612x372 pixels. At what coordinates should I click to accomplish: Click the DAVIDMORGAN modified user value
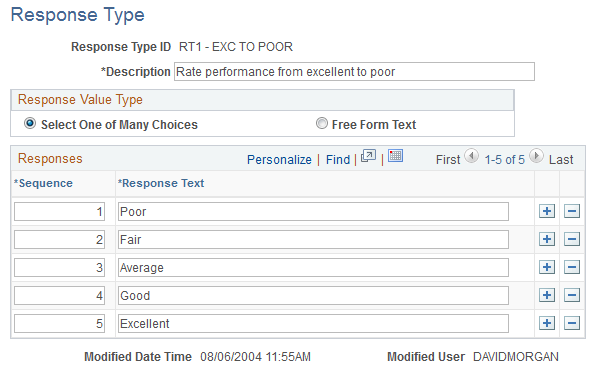tap(516, 357)
